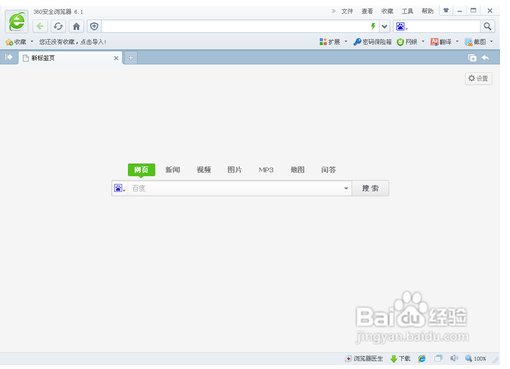Click the shield security icon beside address bar

point(94,26)
